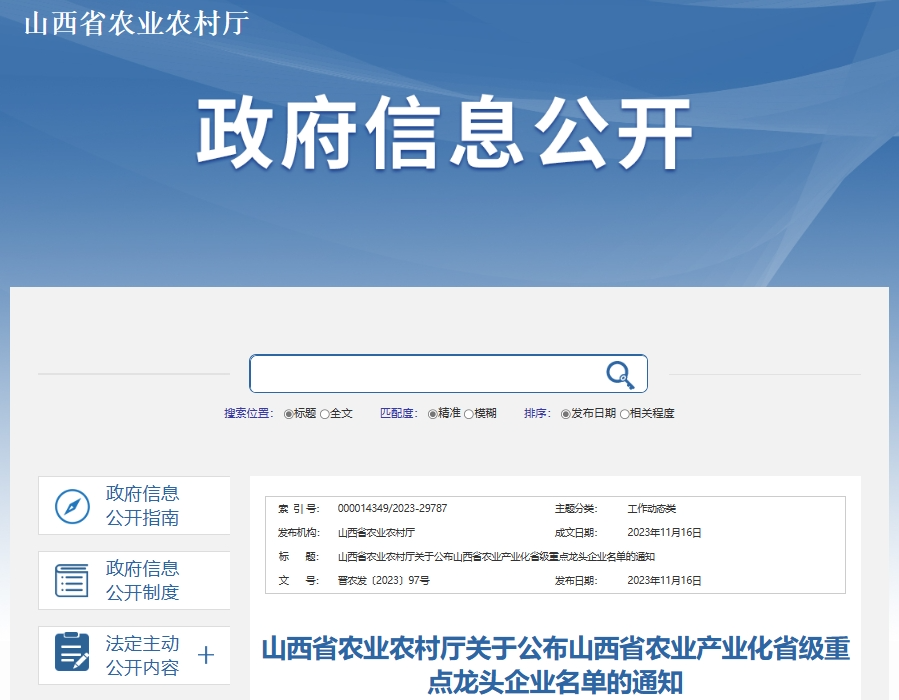
Task: Select the 全文 search position radio
Action: (325, 414)
